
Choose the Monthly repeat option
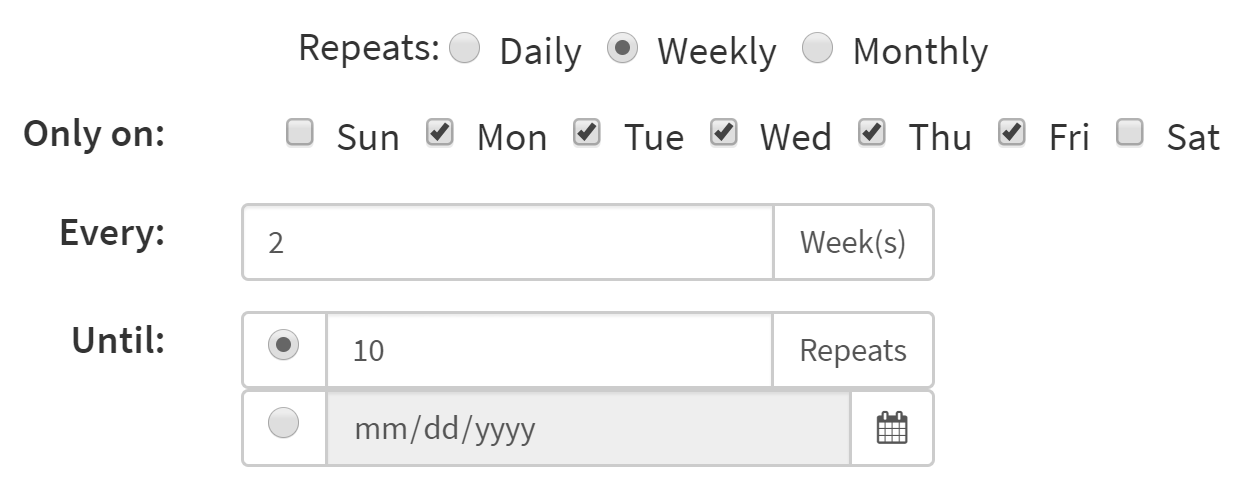pyautogui.click(x=818, y=48)
